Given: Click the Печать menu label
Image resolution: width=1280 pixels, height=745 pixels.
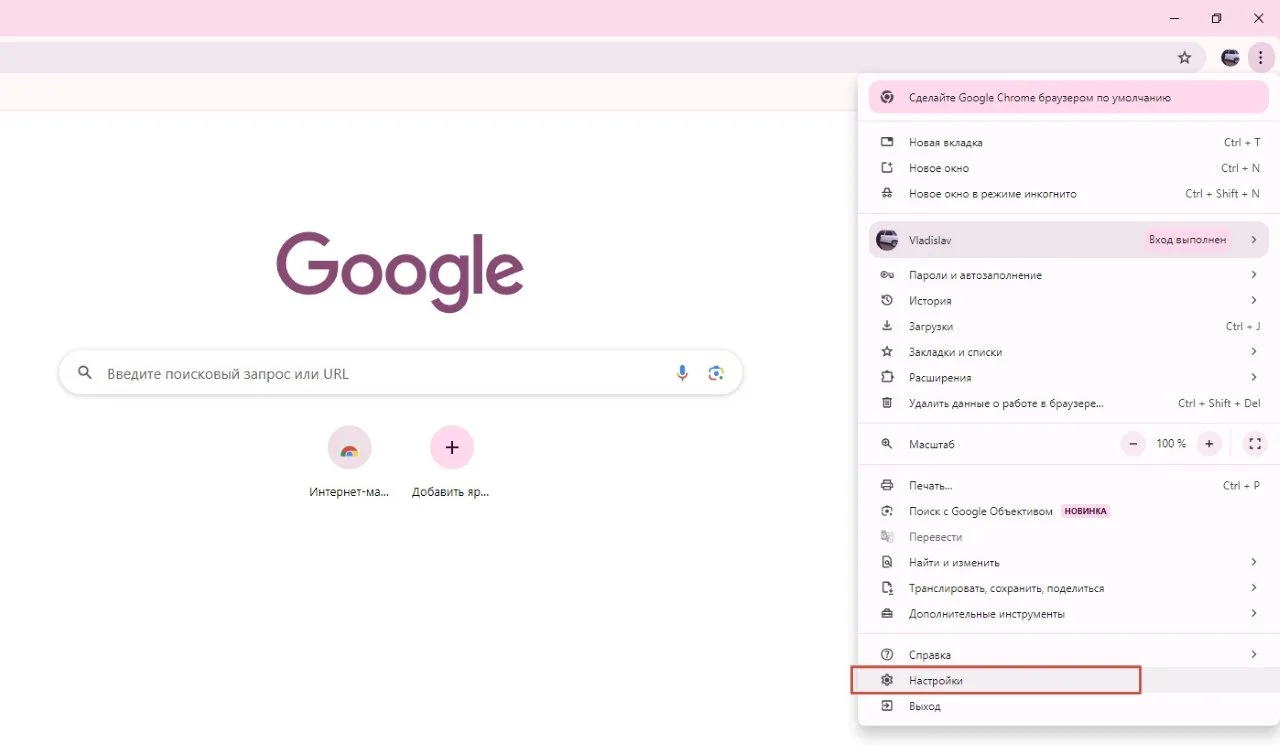Looking at the screenshot, I should click(x=930, y=486).
